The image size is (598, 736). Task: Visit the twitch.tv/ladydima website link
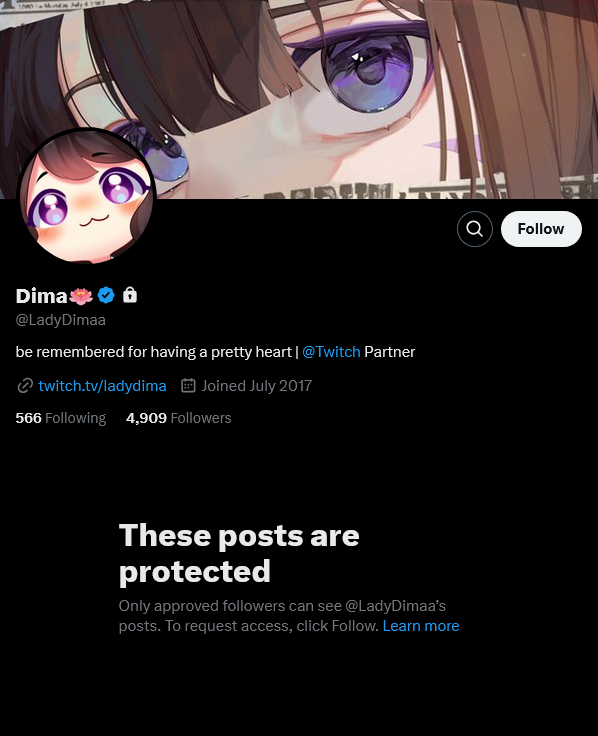[102, 386]
